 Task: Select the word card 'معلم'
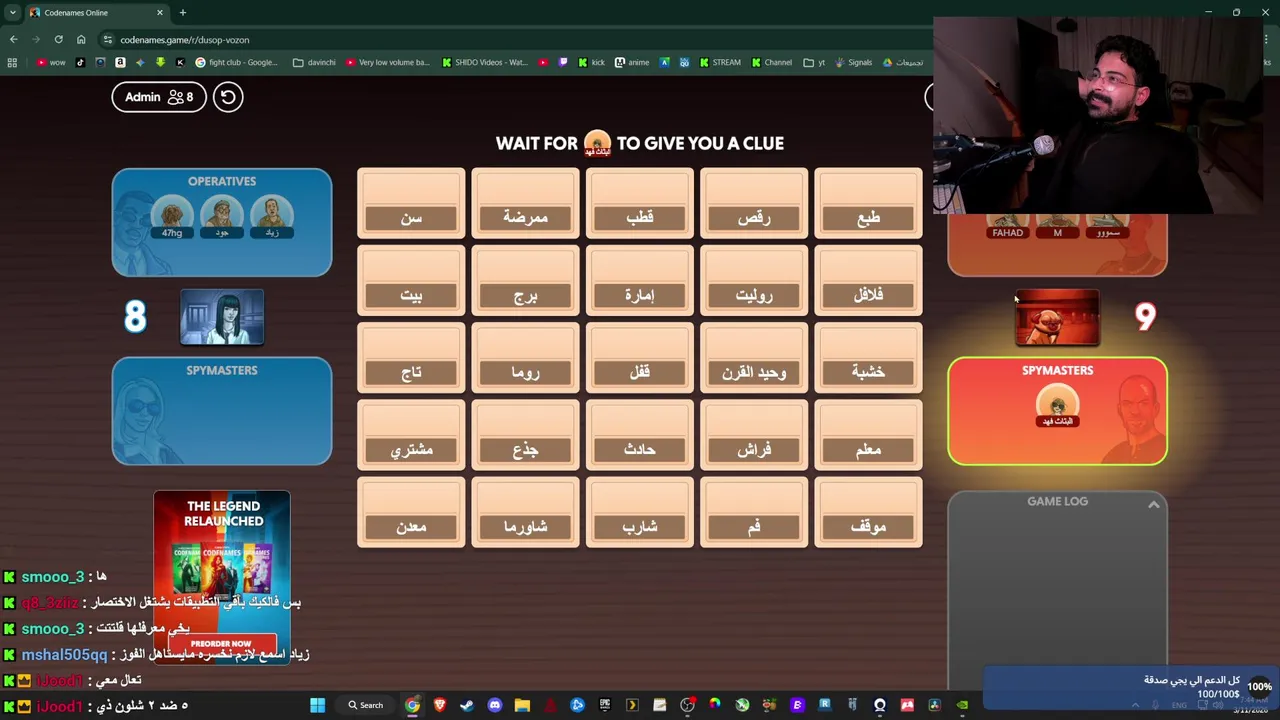(868, 436)
